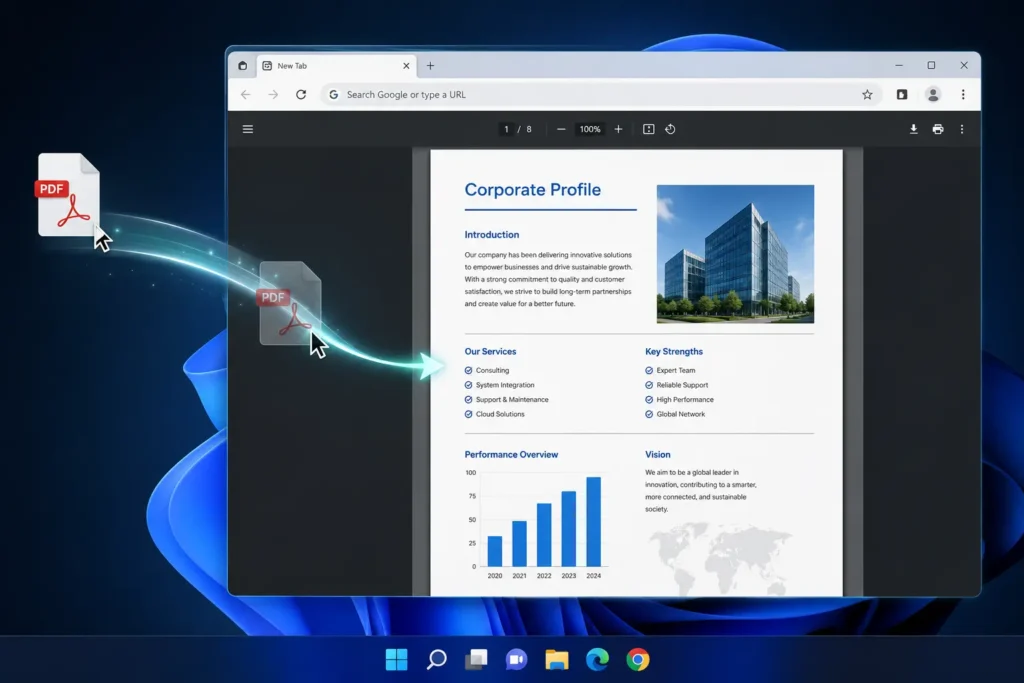Print the PDF document

tap(938, 129)
